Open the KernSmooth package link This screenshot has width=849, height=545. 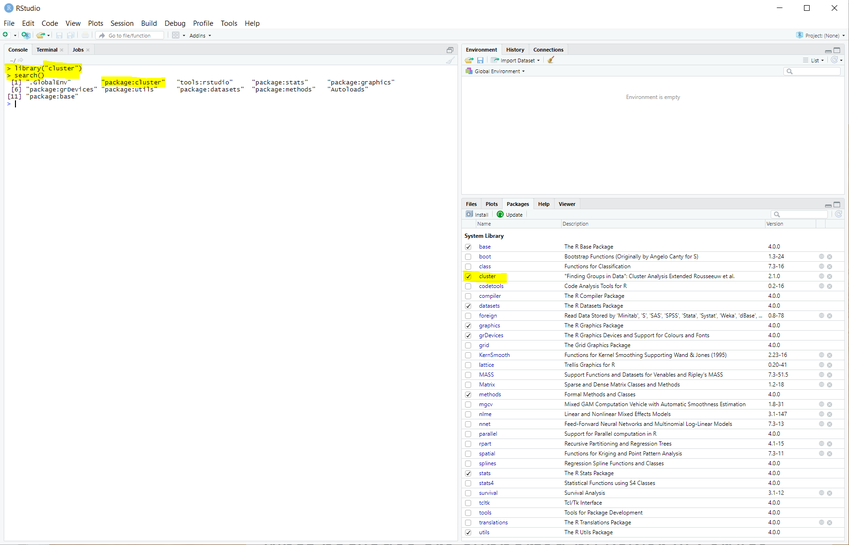(x=494, y=355)
